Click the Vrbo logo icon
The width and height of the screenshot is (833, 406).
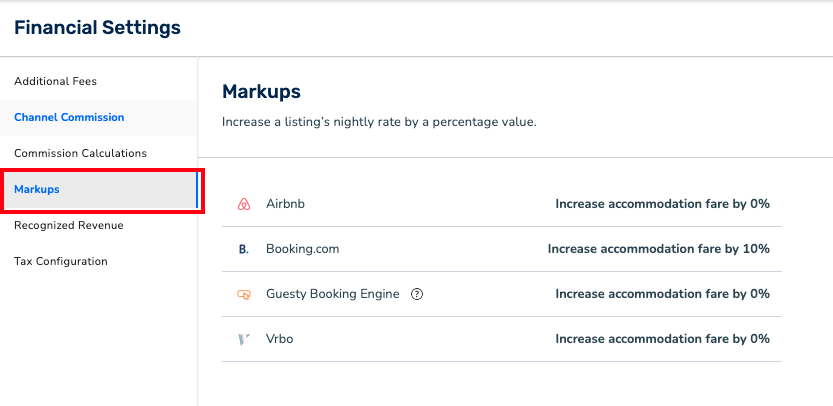tap(243, 339)
